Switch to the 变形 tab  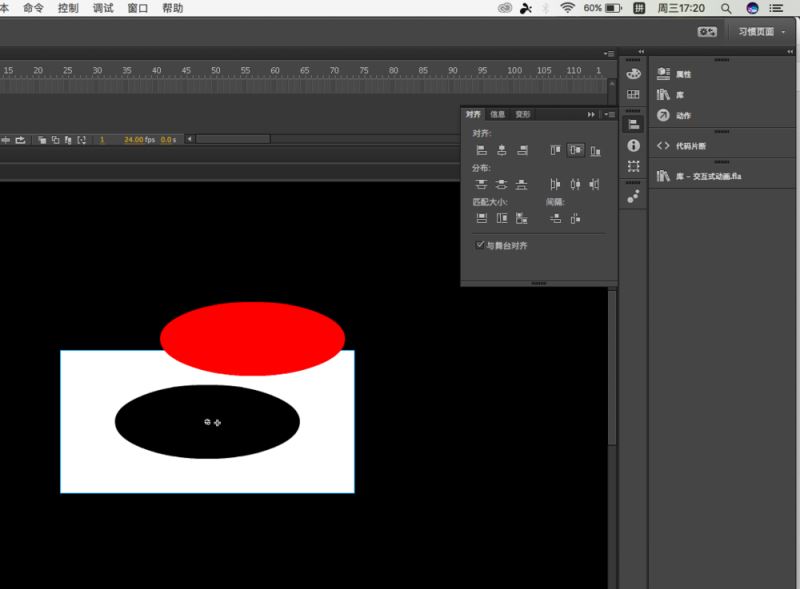pyautogui.click(x=522, y=114)
